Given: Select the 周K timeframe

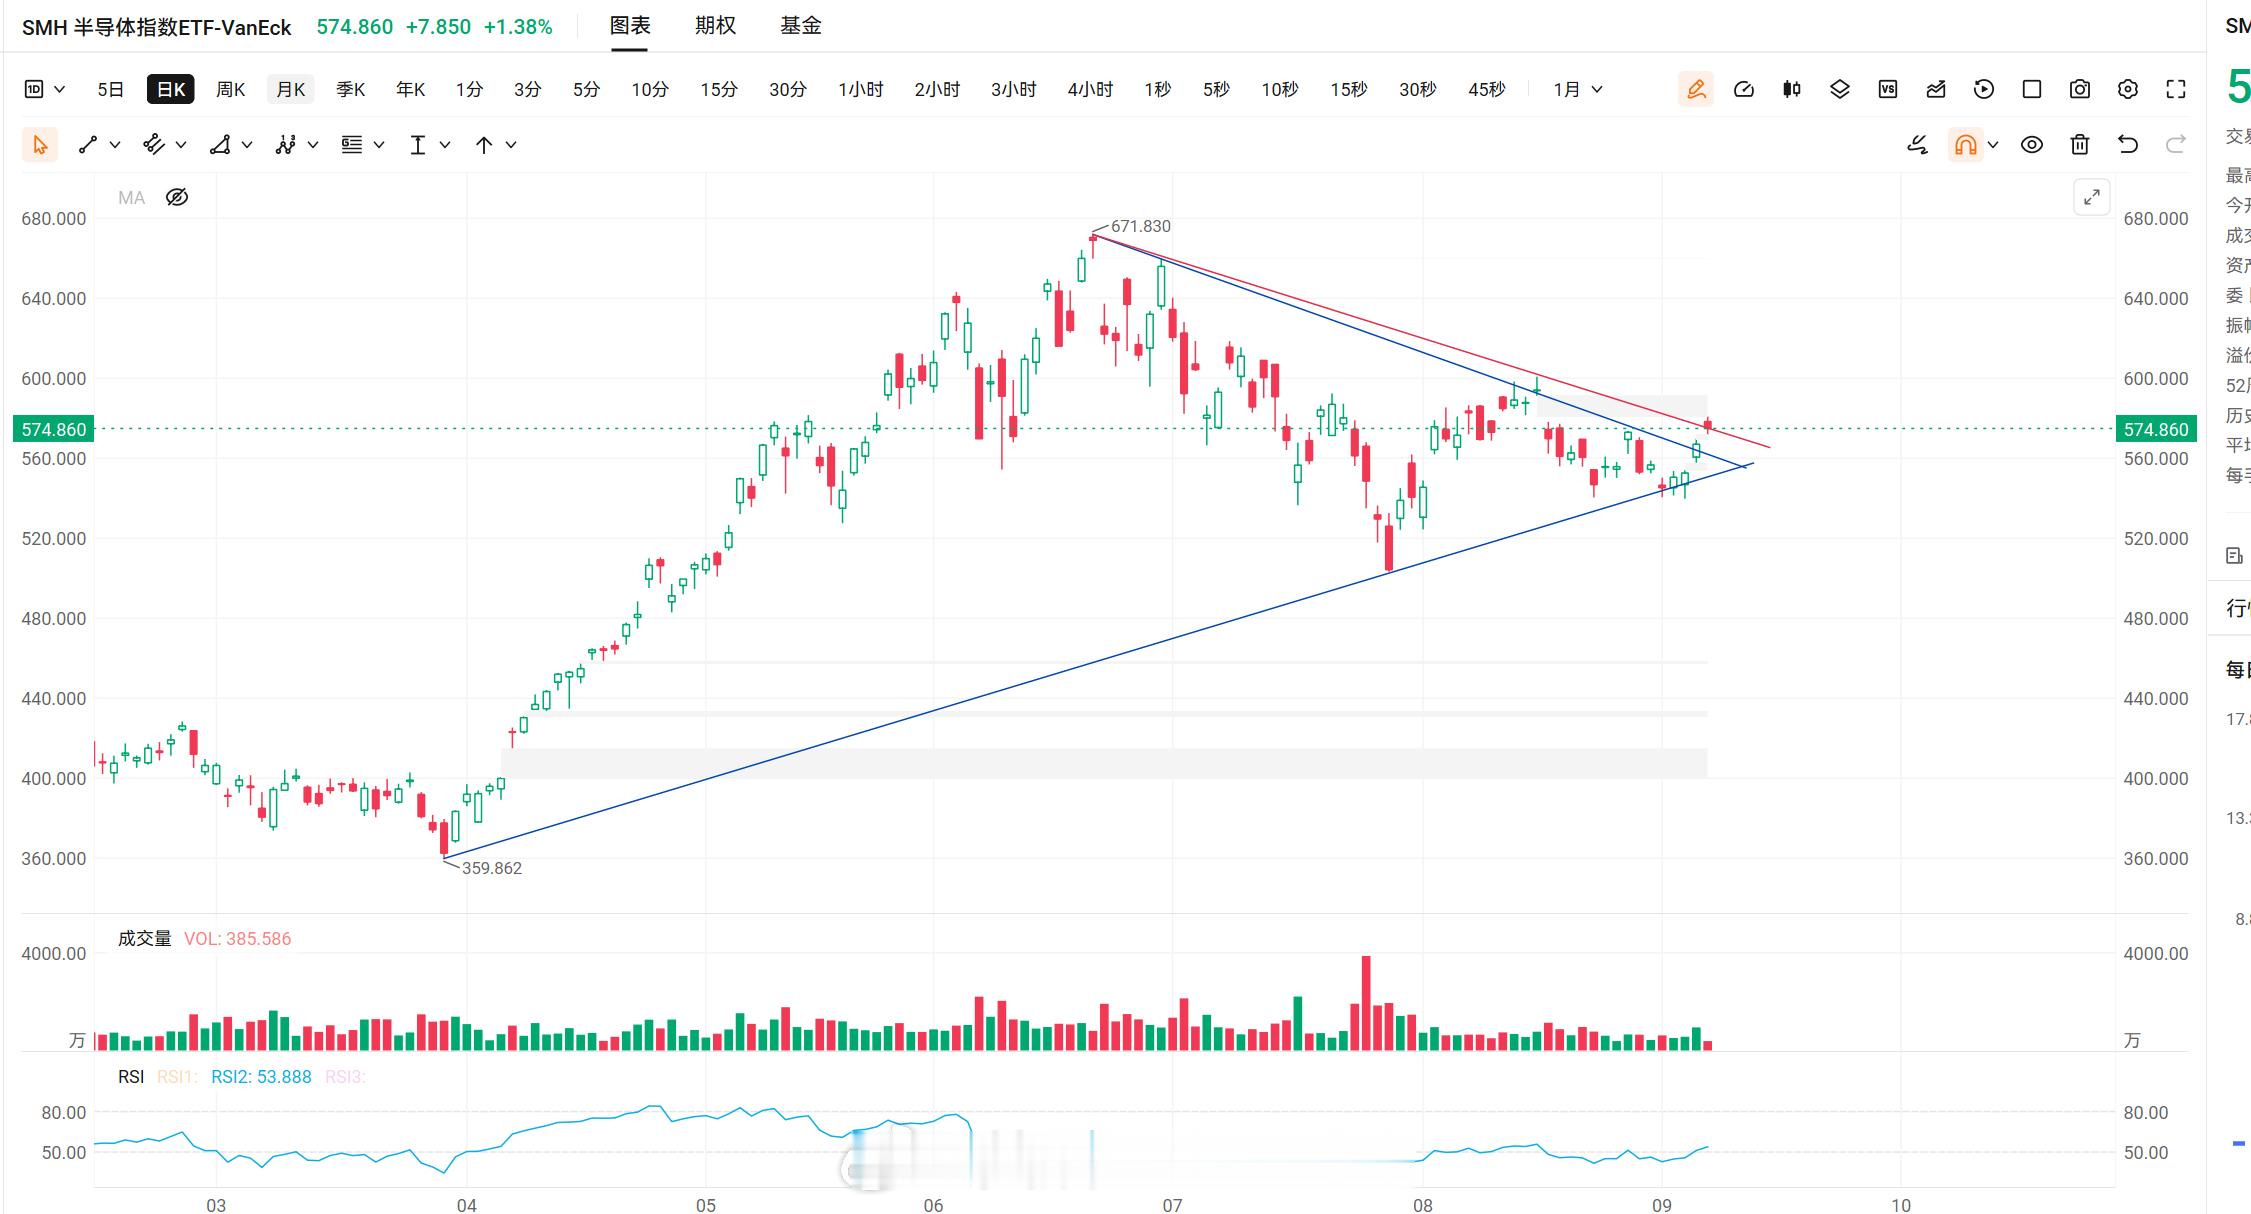Looking at the screenshot, I should click(x=231, y=89).
